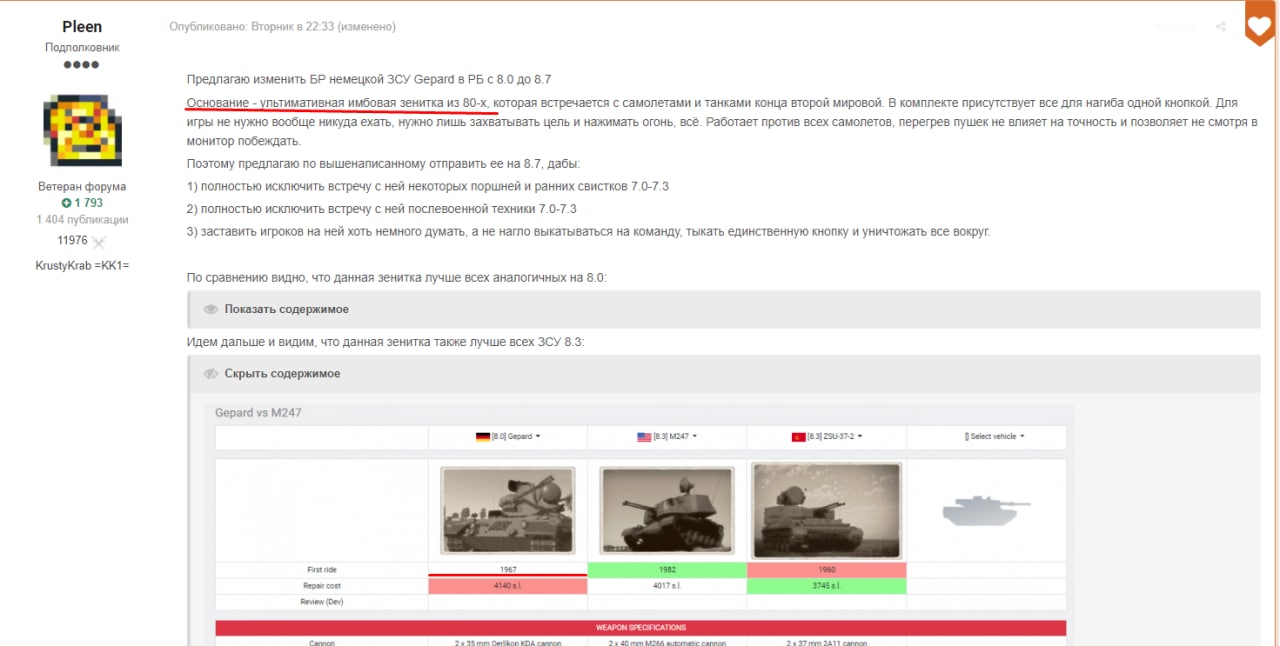Click the 'Подполковник' rank label

tap(82, 47)
